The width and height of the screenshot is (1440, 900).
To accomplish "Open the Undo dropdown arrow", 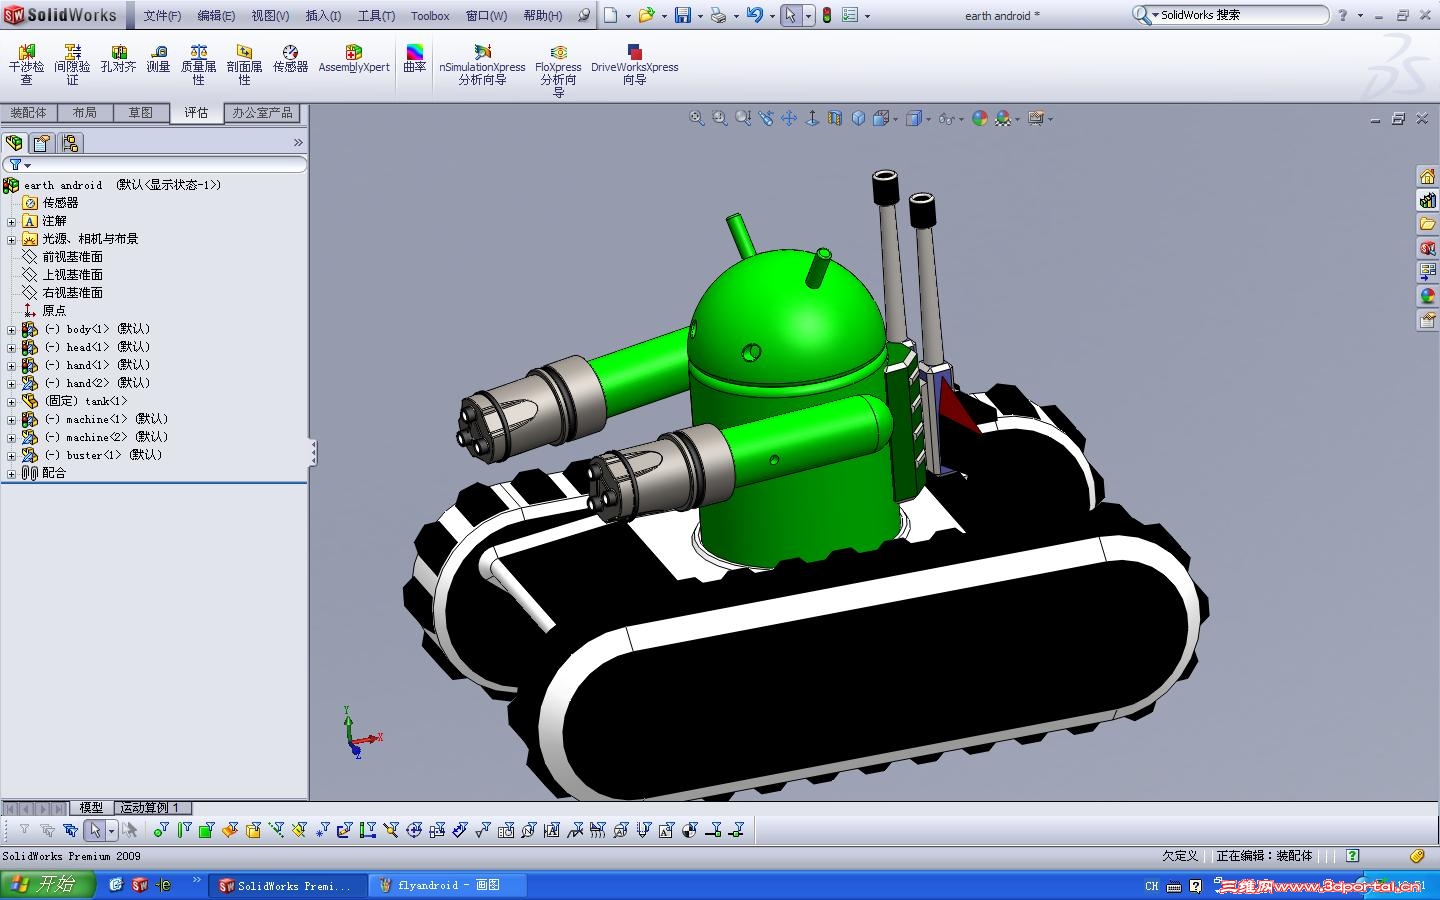I will coord(773,16).
